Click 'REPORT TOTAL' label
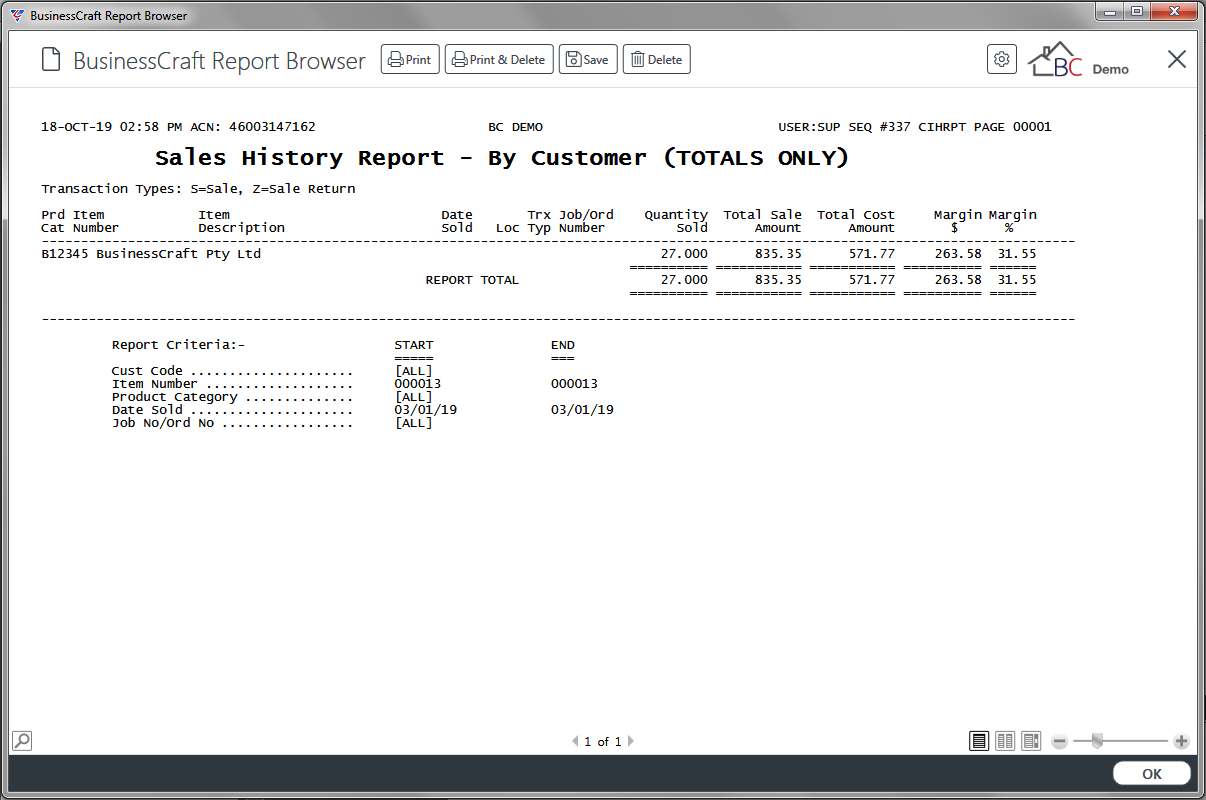1206x800 pixels. [x=472, y=280]
